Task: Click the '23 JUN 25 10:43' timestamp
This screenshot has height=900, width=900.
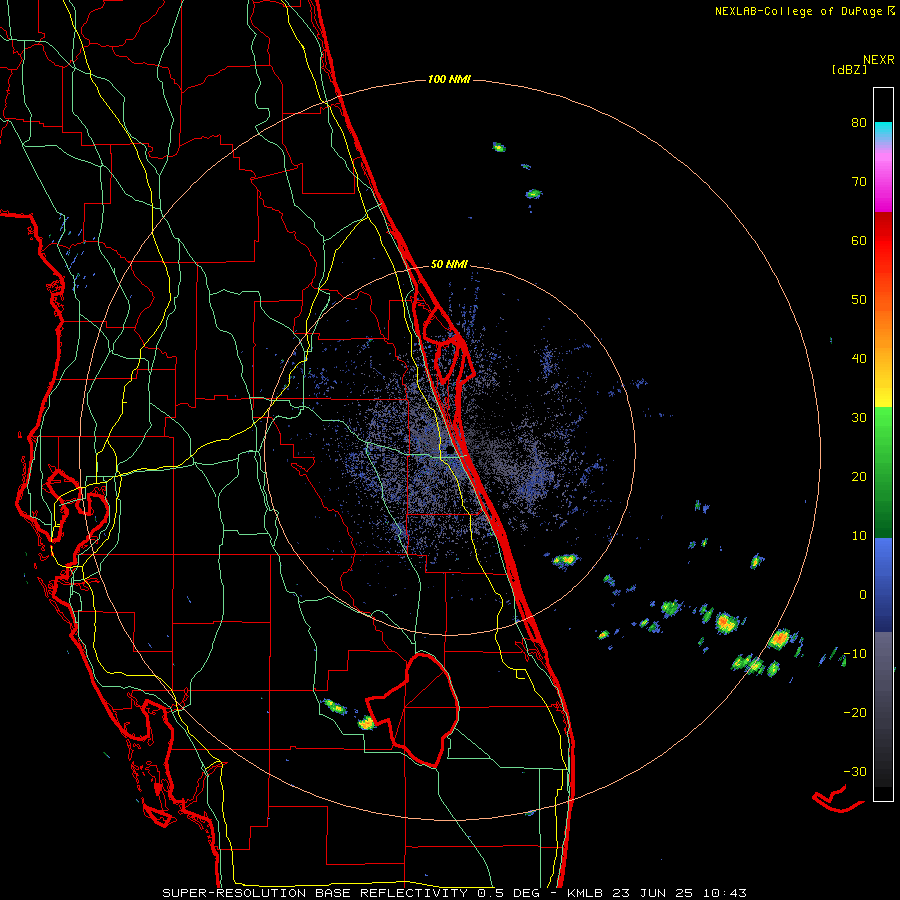Action: [x=679, y=893]
